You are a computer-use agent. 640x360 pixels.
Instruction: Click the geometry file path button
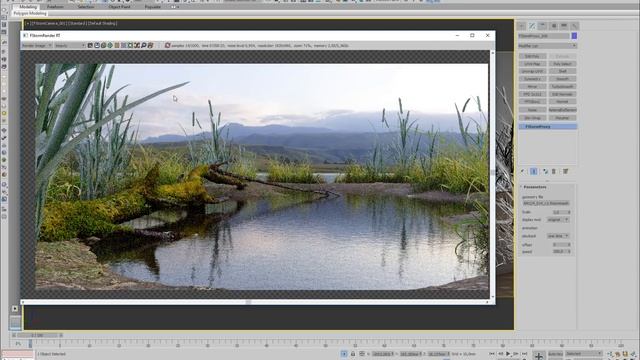point(546,203)
